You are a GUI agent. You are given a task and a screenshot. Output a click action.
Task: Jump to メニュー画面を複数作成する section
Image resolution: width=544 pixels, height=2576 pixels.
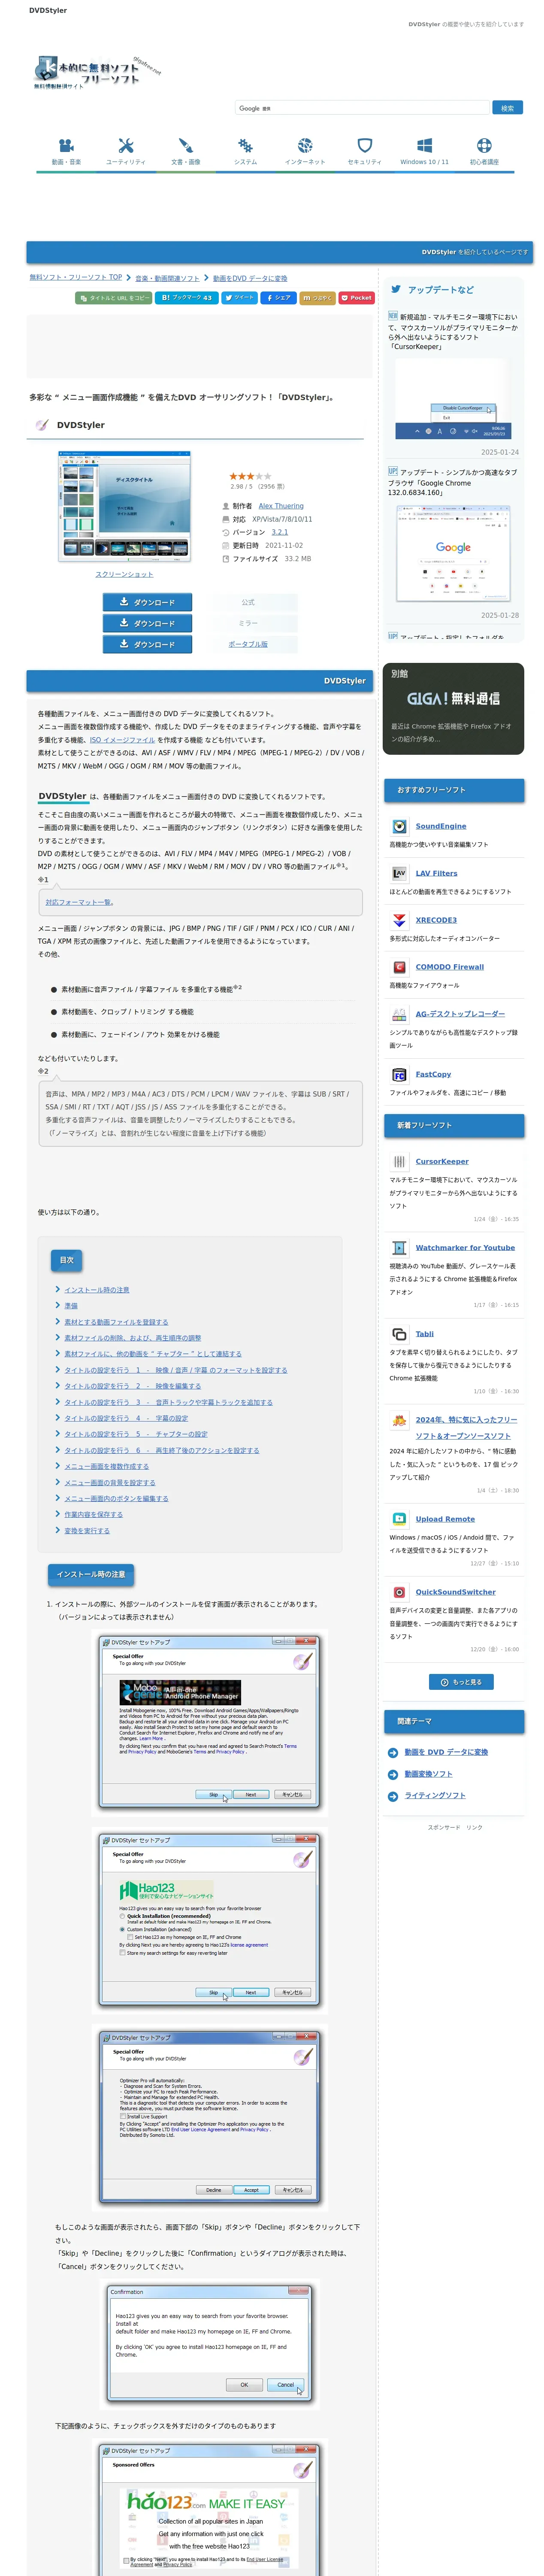click(x=106, y=1466)
